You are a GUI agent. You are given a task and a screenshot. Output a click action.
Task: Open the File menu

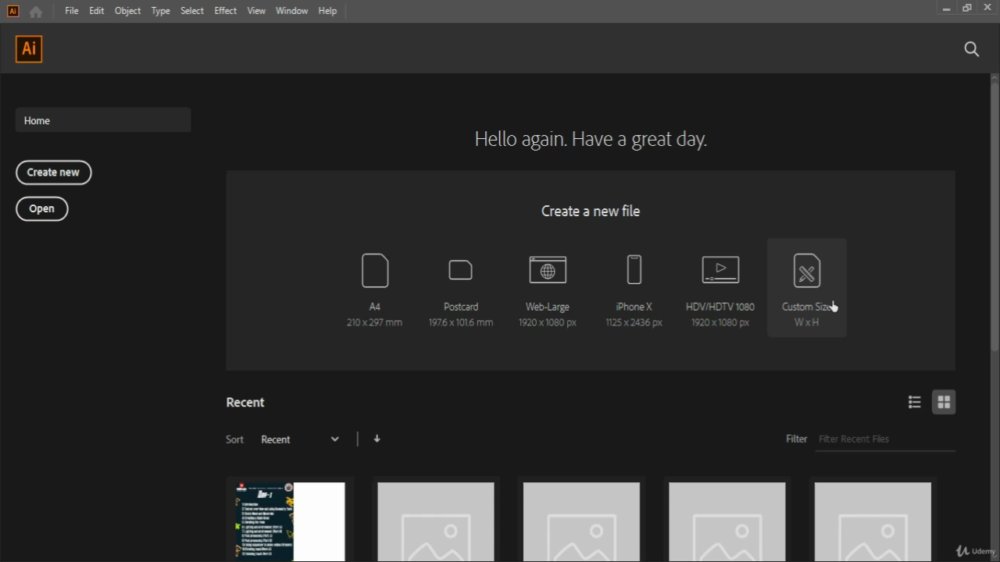tap(71, 11)
